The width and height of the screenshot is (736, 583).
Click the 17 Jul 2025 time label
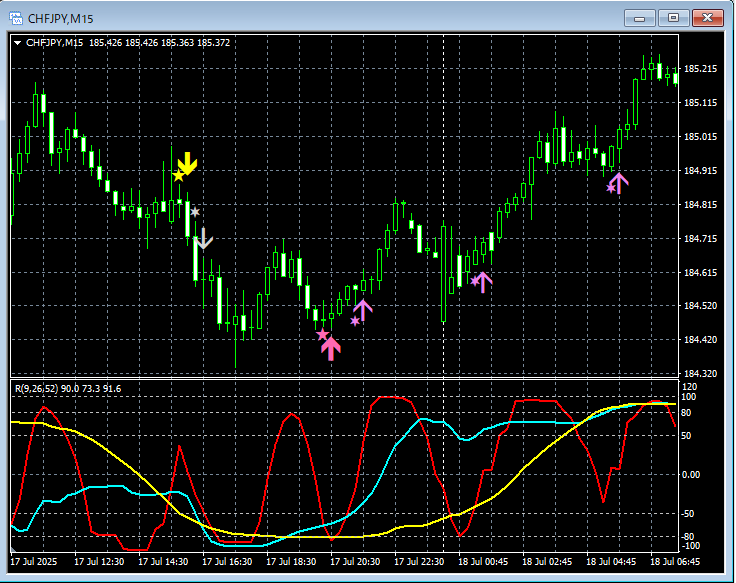click(33, 561)
